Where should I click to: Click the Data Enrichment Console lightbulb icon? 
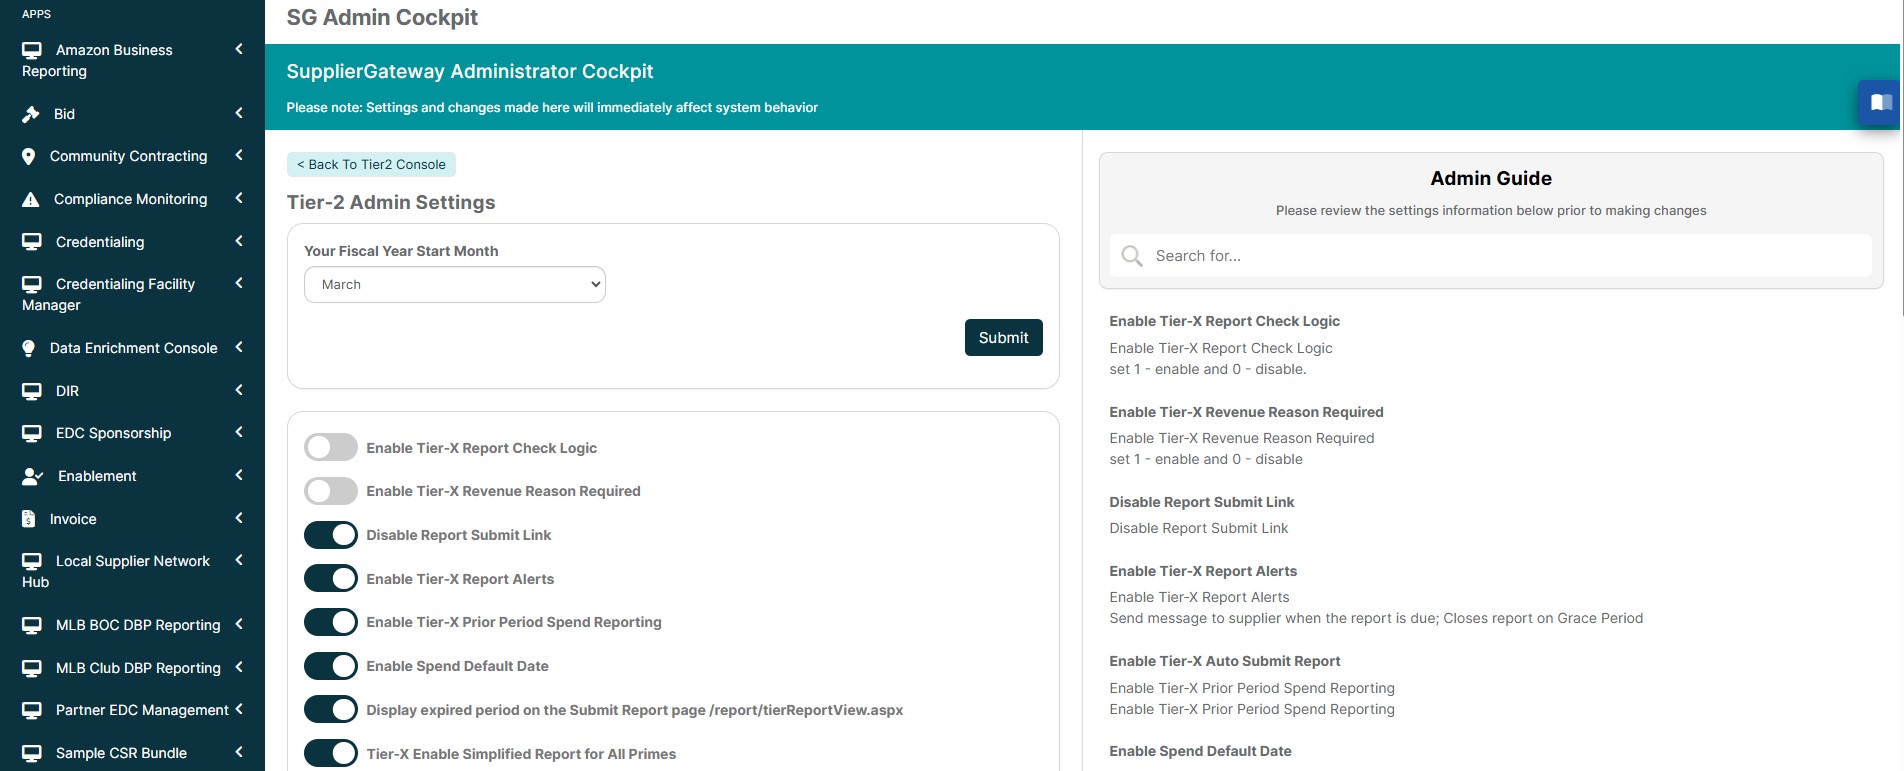(29, 348)
